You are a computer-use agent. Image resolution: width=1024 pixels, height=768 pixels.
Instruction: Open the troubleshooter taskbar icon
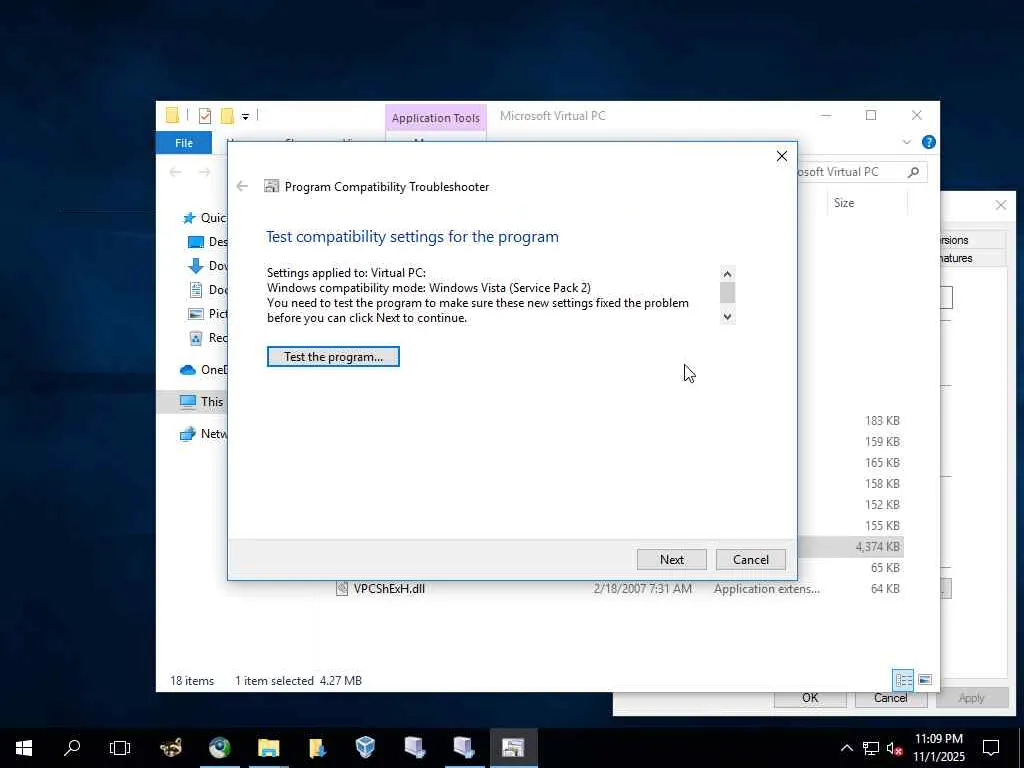click(513, 748)
